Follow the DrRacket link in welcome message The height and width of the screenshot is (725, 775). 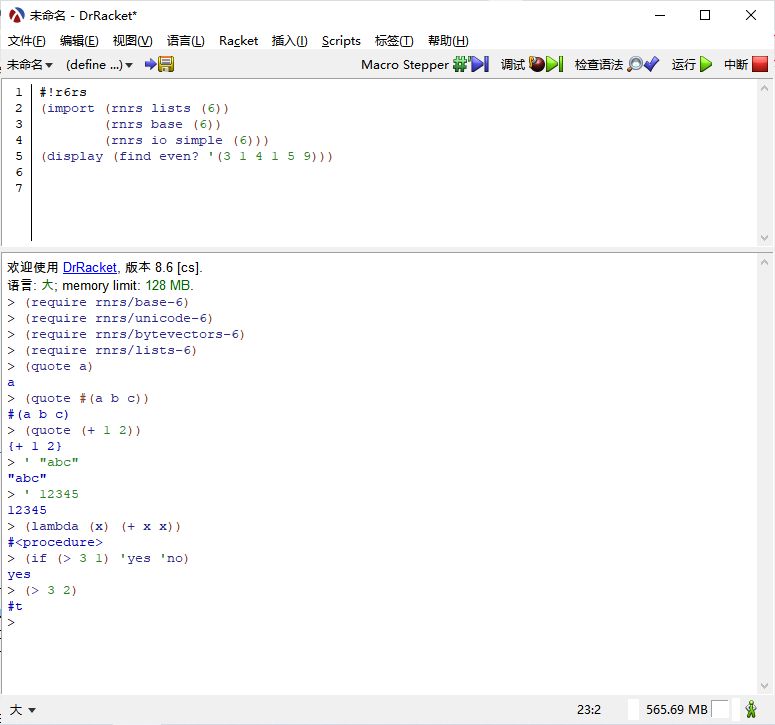(x=90, y=268)
